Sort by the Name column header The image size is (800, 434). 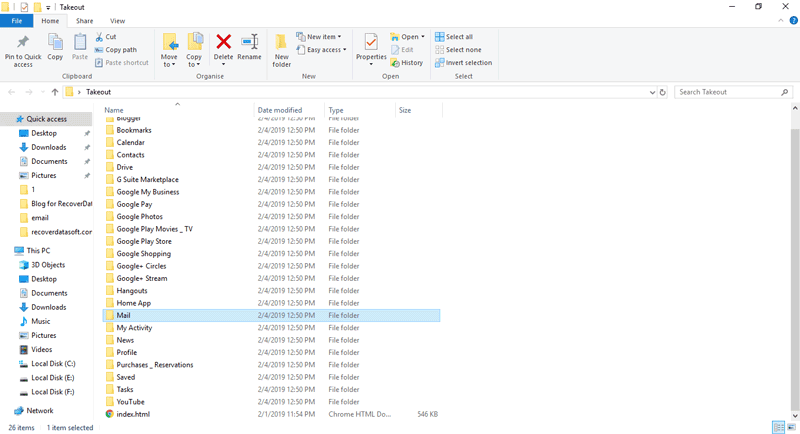click(x=178, y=110)
